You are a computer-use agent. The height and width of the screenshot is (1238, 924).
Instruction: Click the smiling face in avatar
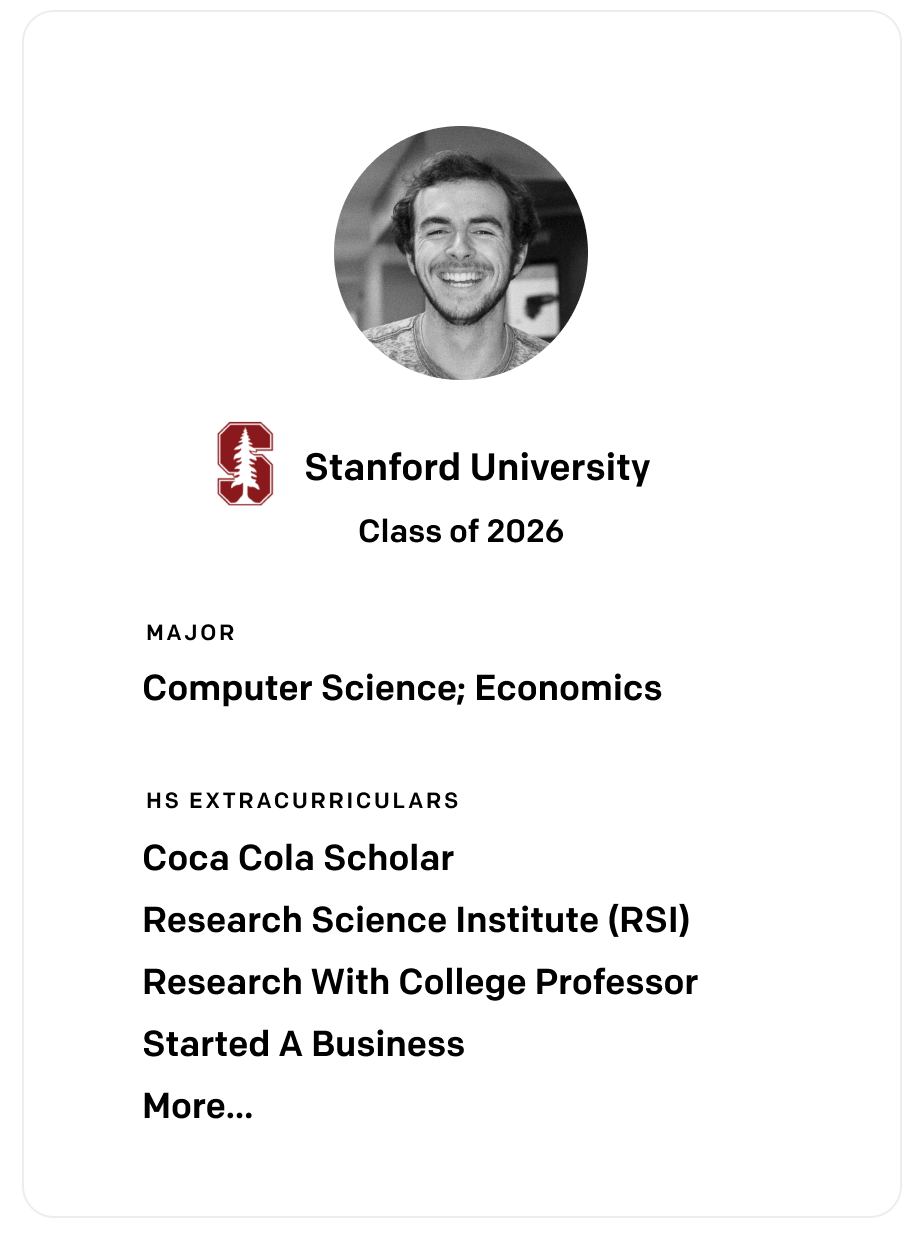tap(463, 240)
